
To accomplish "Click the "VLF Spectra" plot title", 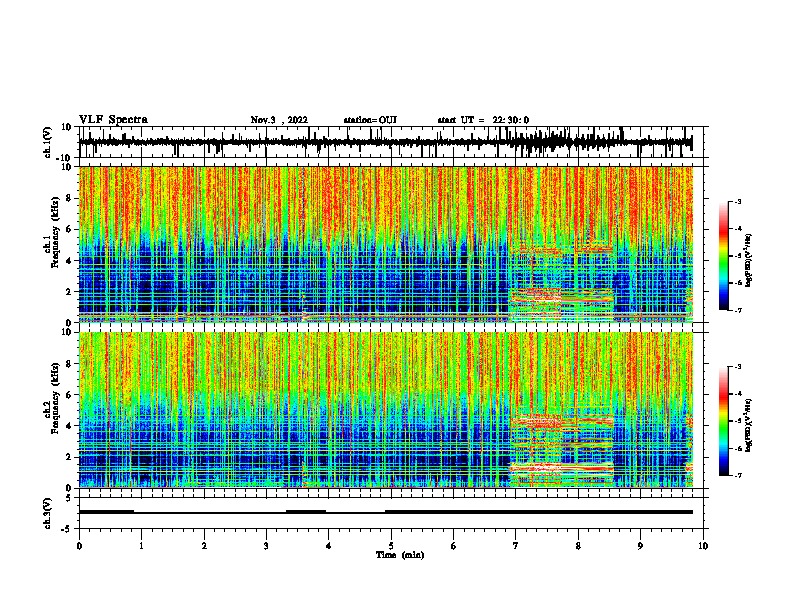I will [114, 120].
